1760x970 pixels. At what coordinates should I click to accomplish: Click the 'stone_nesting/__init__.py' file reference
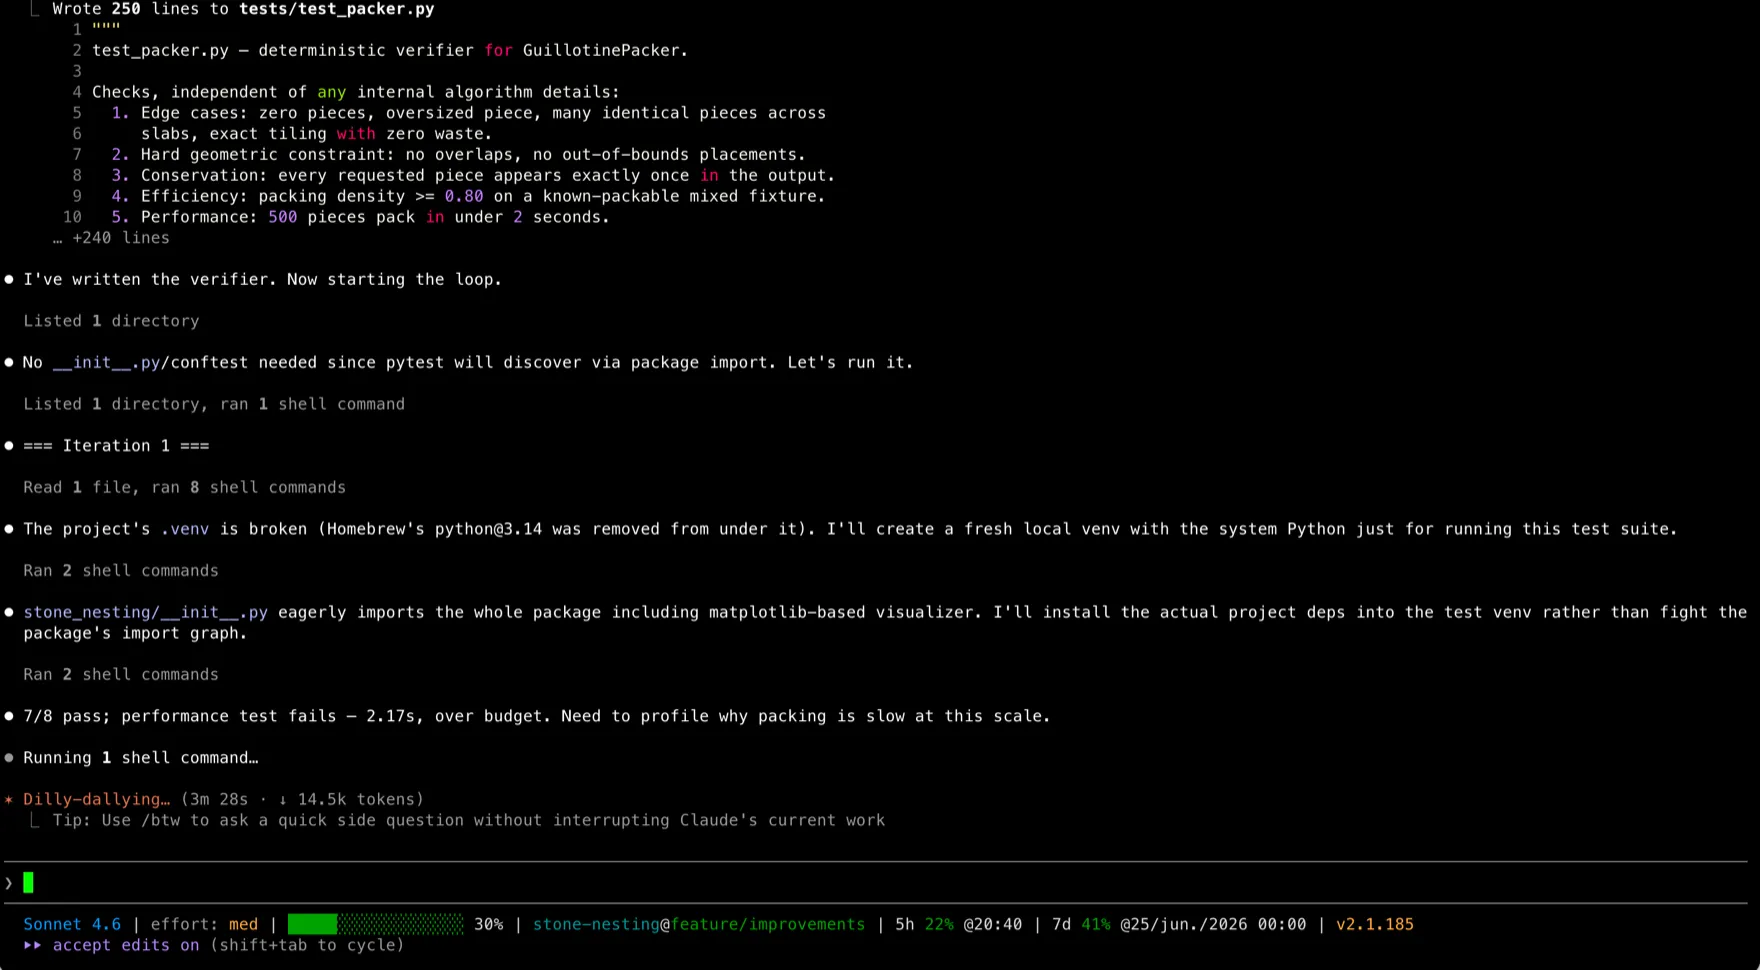coord(145,612)
